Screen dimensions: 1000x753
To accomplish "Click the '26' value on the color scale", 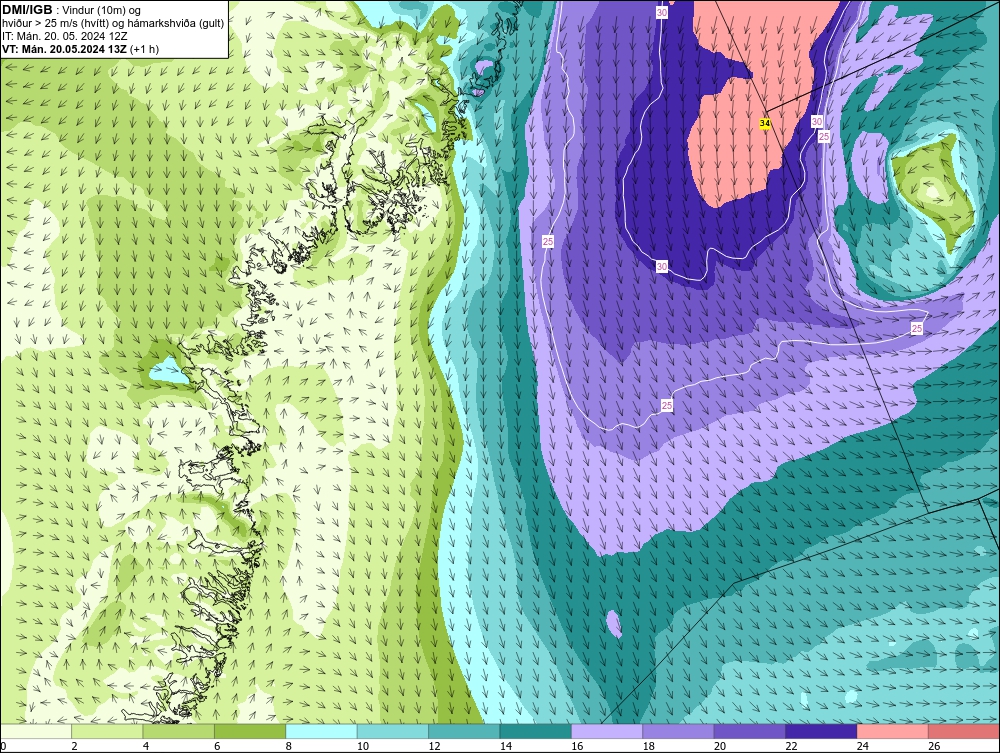I will pos(934,746).
